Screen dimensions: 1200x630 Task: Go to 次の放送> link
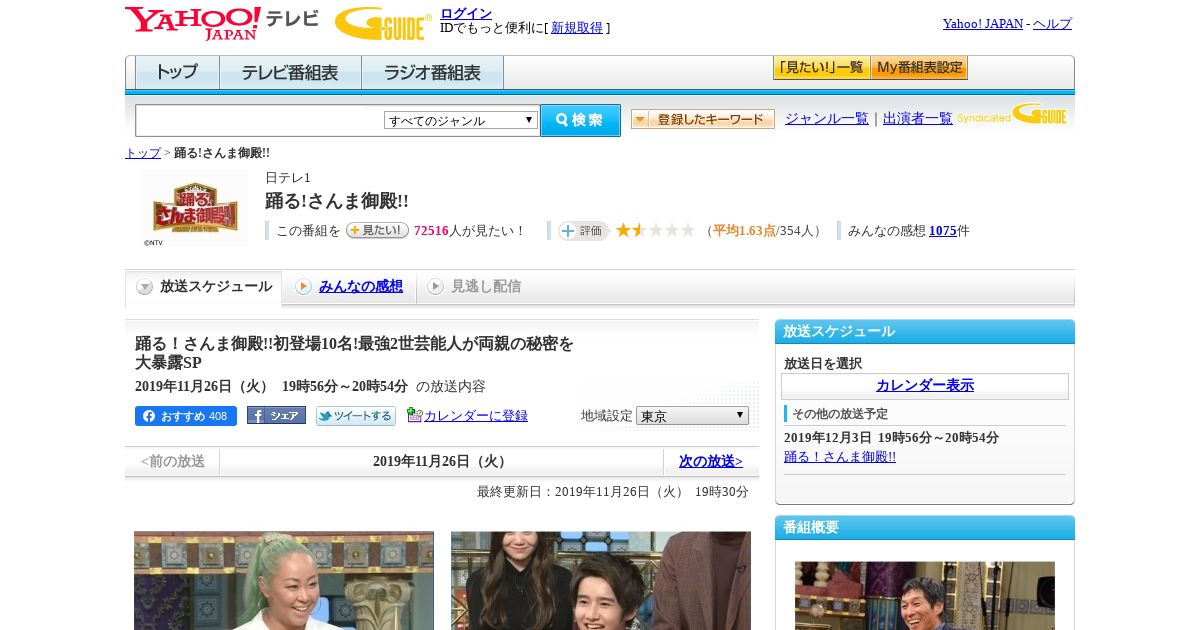pos(711,461)
